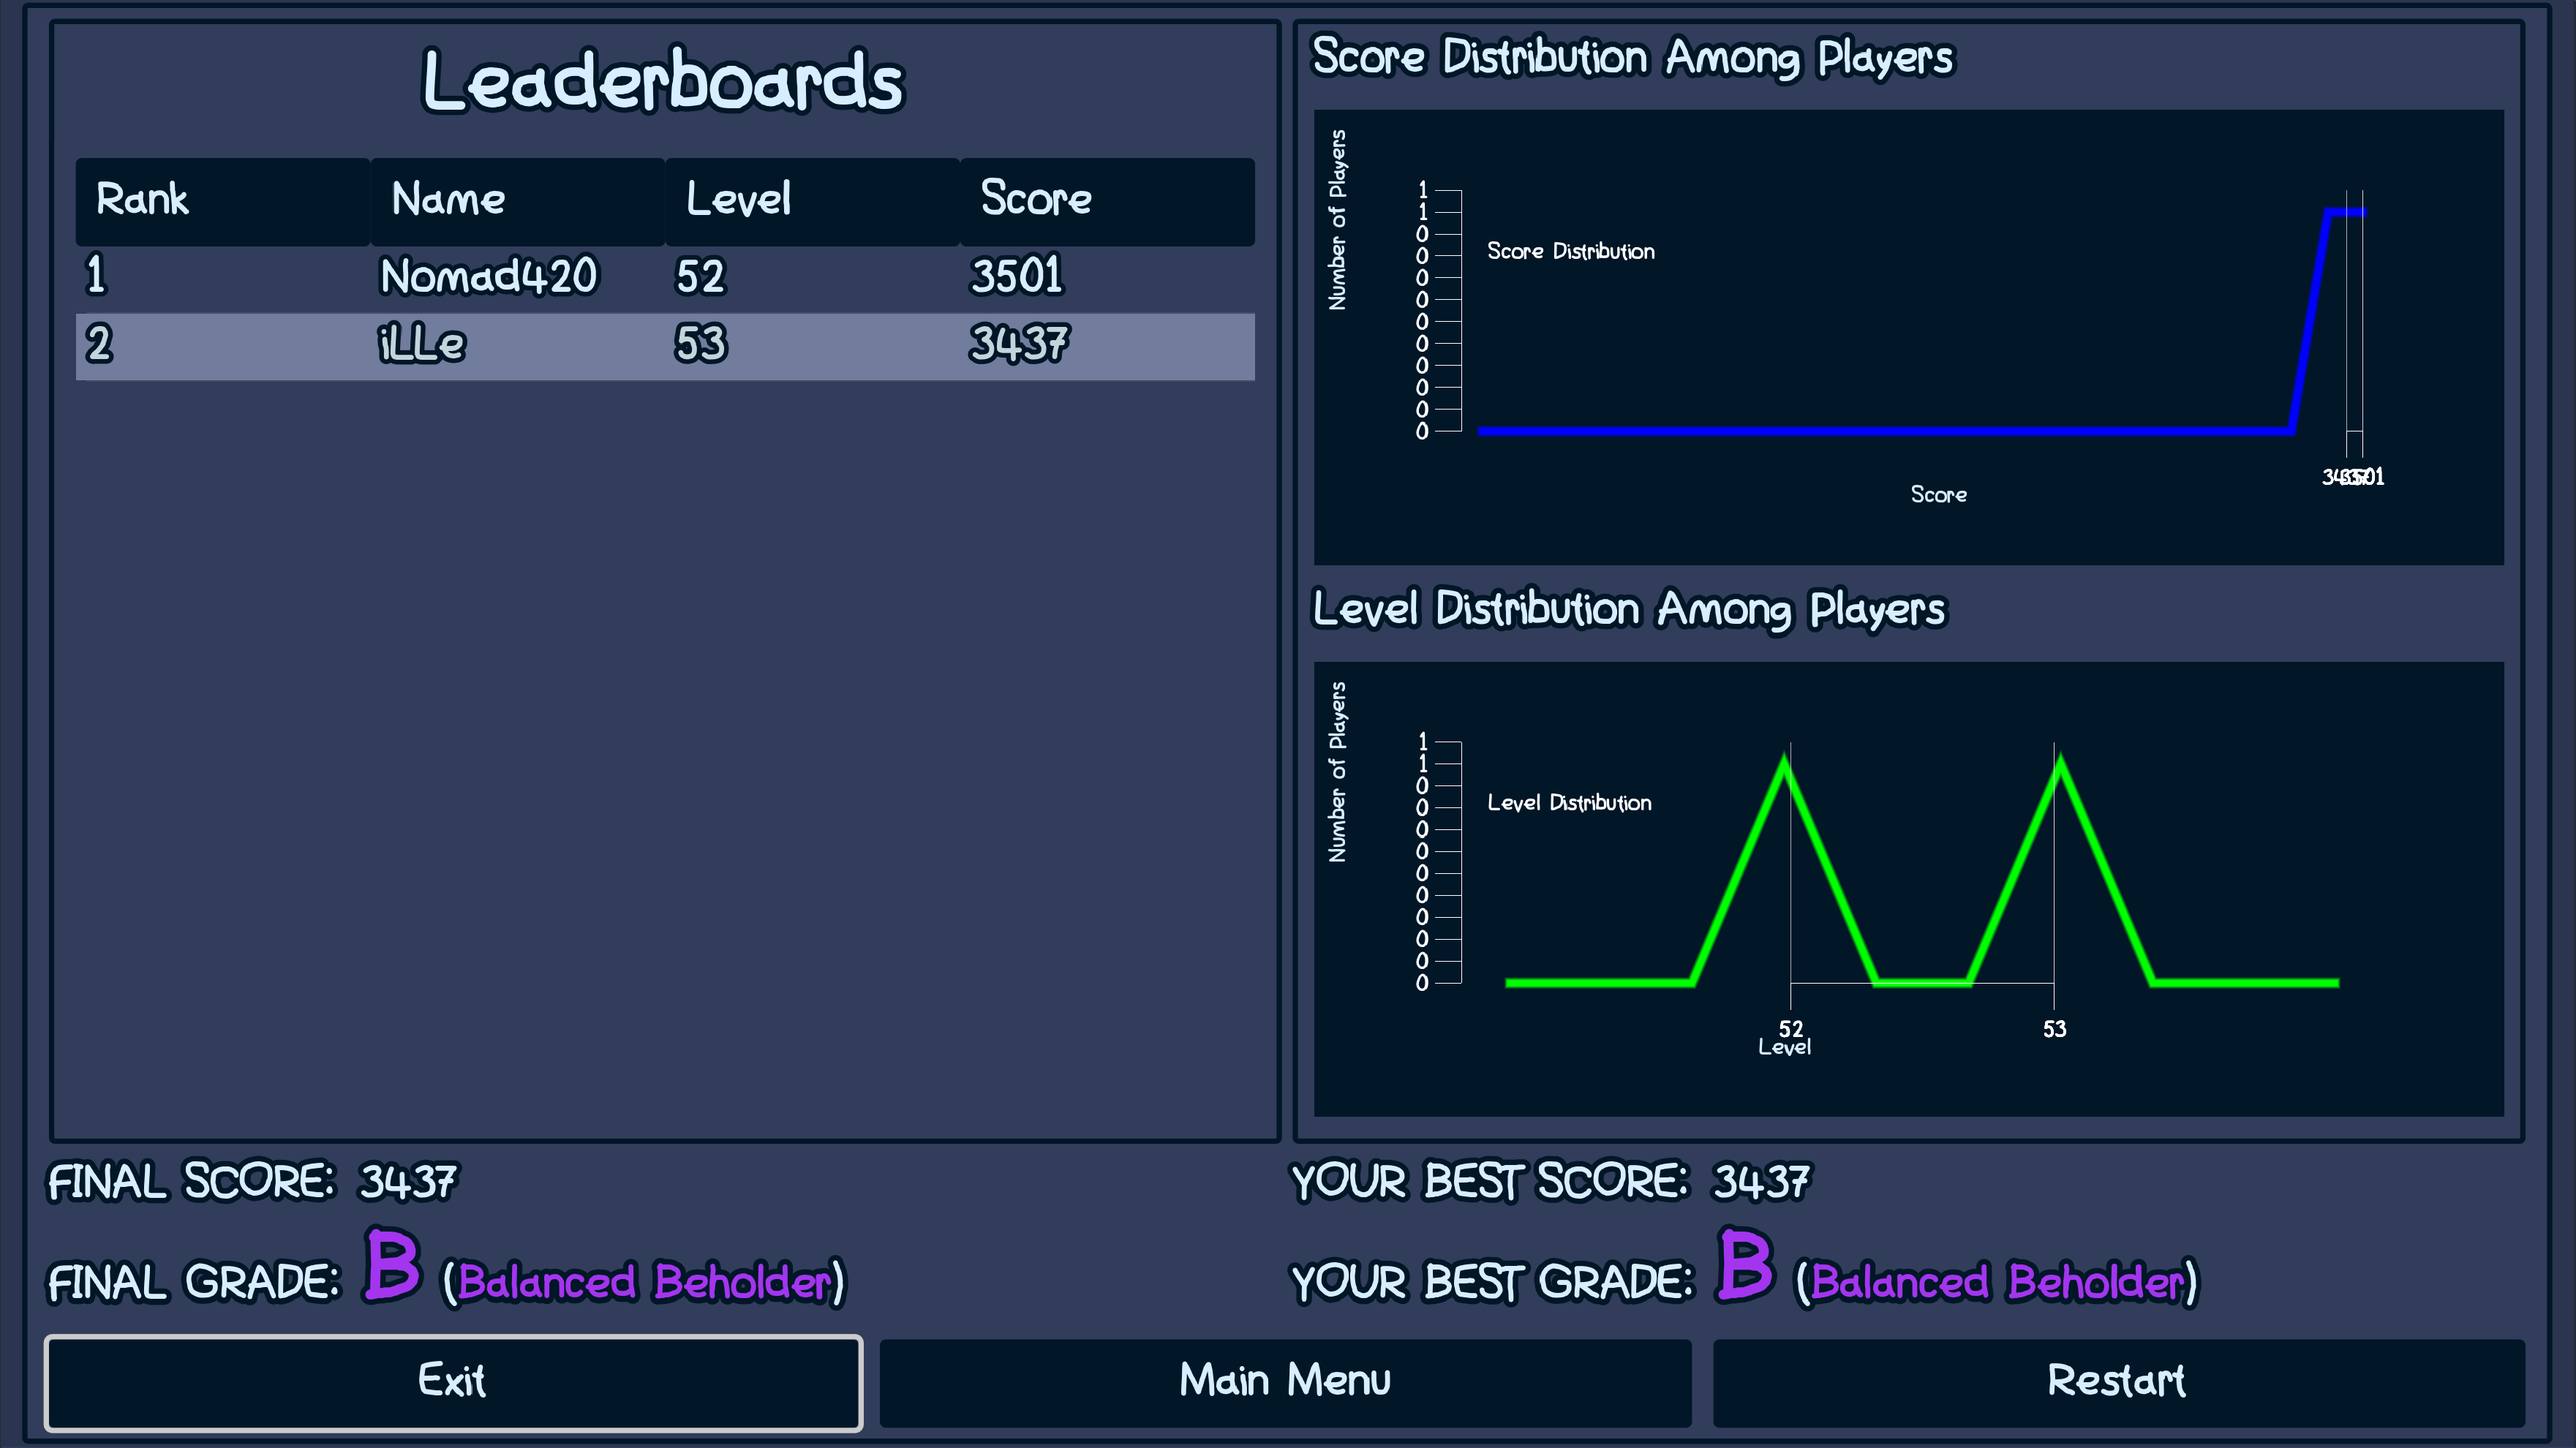This screenshot has height=1448, width=2576.
Task: Click the 3437 score in the table
Action: click(1018, 345)
